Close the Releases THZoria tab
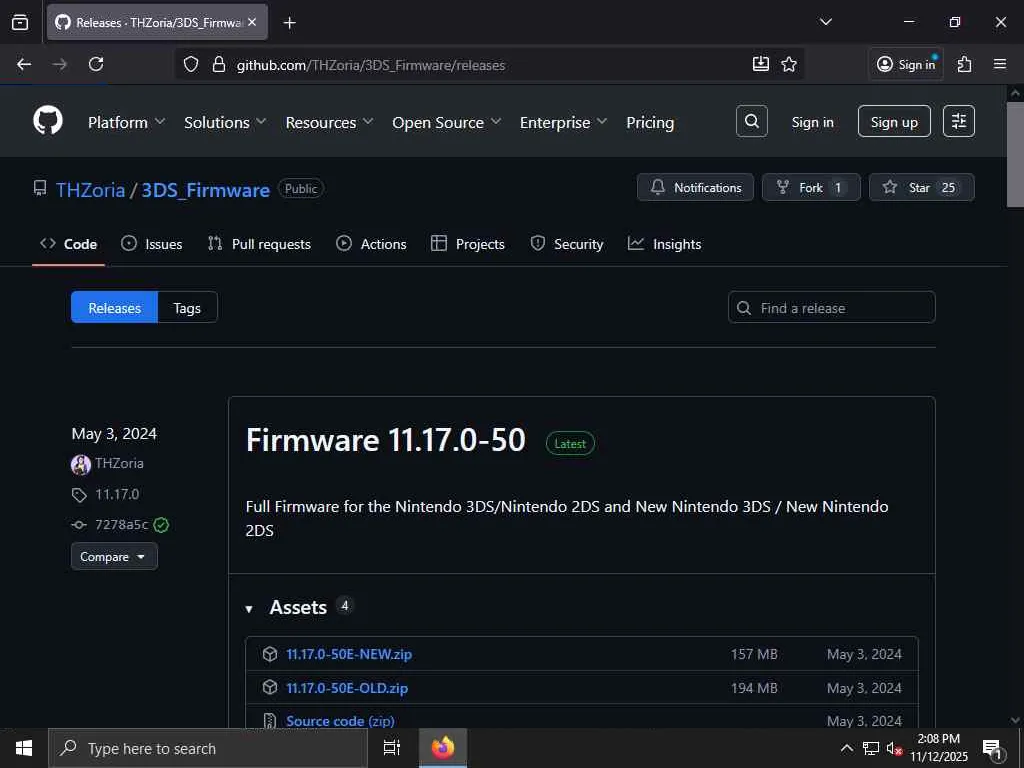This screenshot has width=1024, height=768. click(x=252, y=22)
